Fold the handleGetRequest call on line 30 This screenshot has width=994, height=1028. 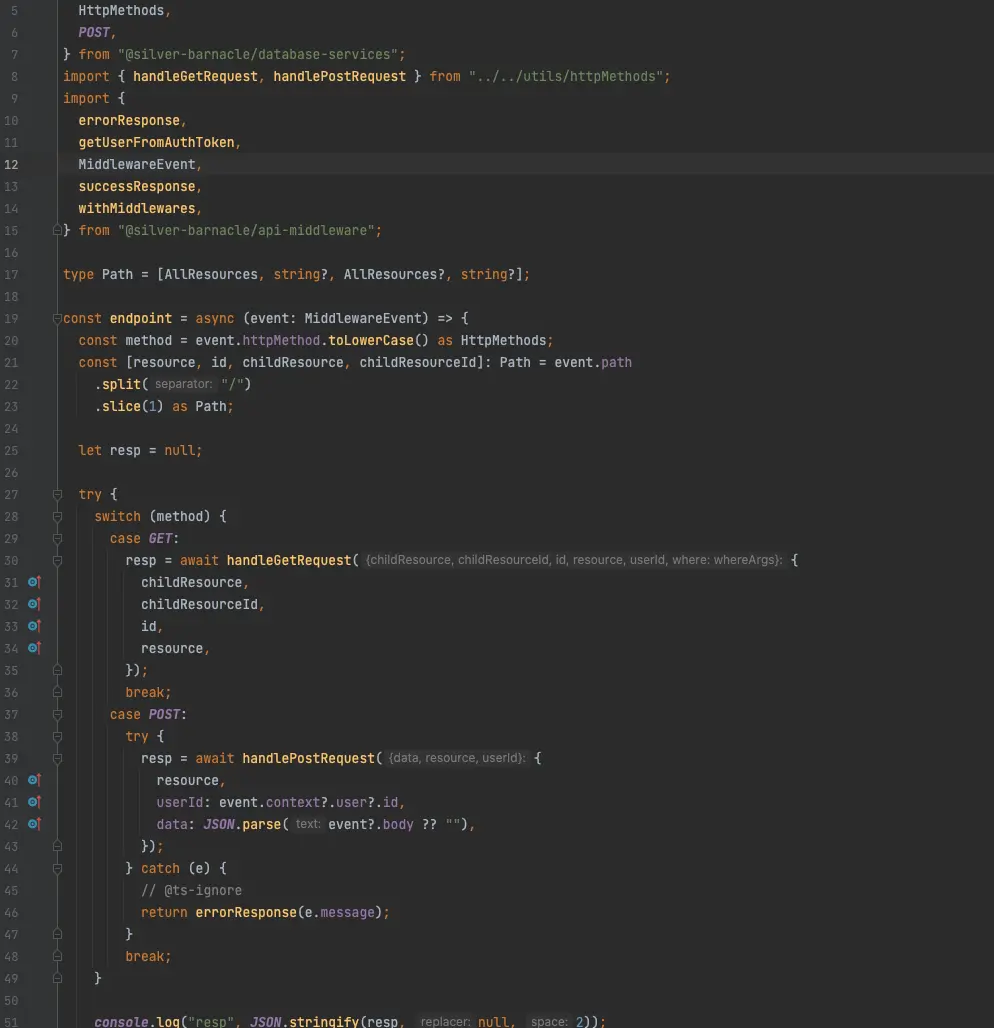point(57,561)
